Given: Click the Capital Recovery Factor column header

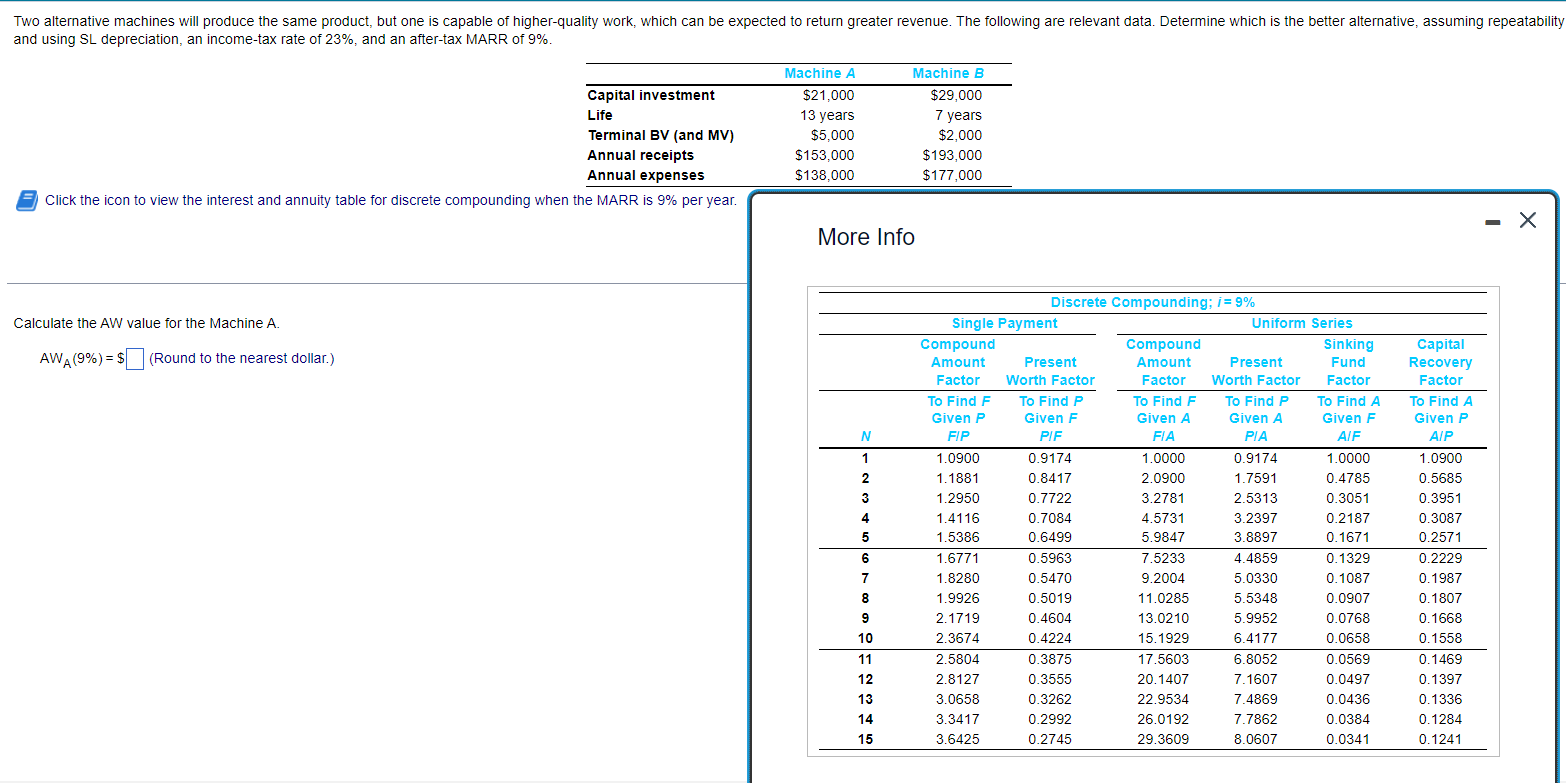Looking at the screenshot, I should point(1440,362).
